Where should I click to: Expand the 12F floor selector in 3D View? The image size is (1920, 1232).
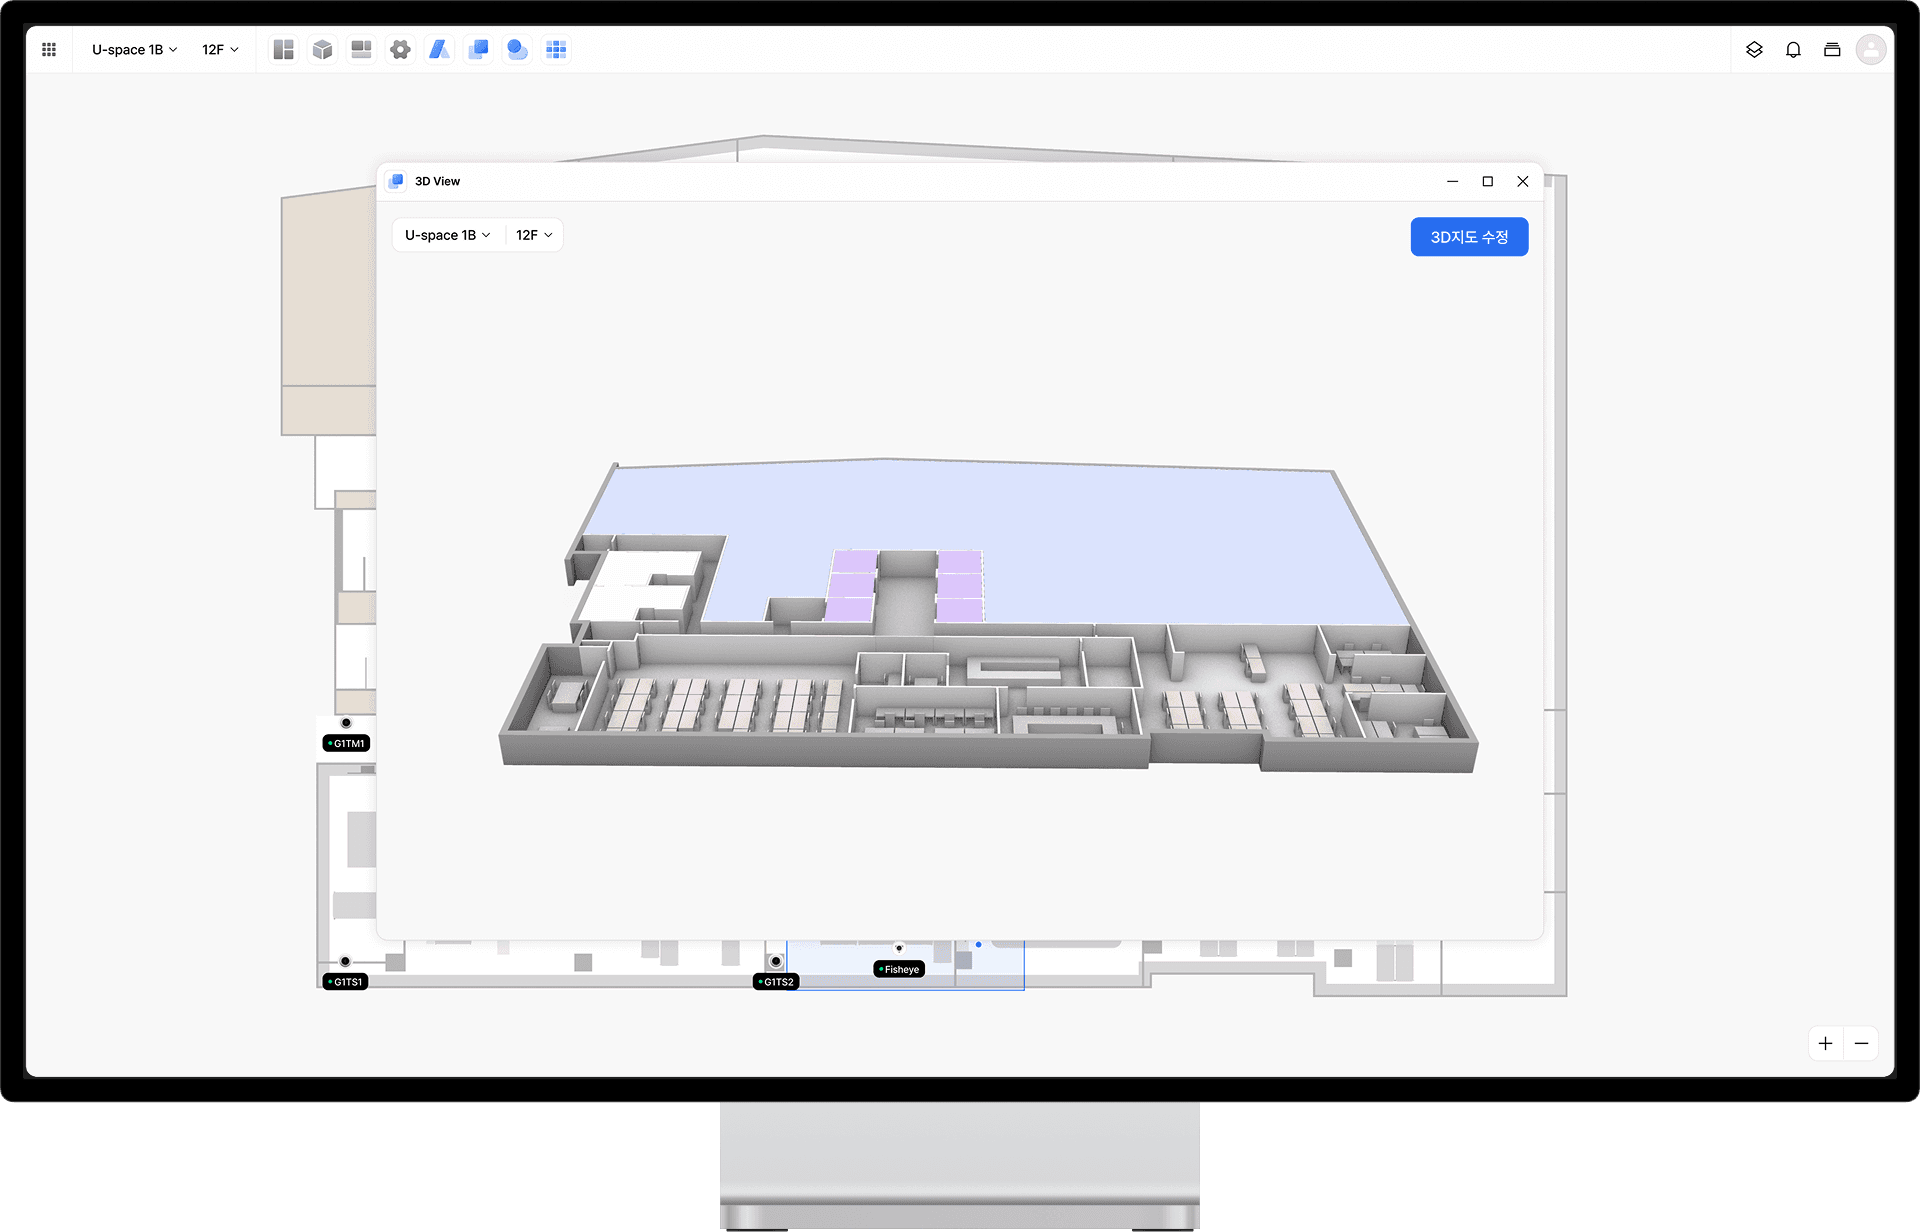point(533,235)
